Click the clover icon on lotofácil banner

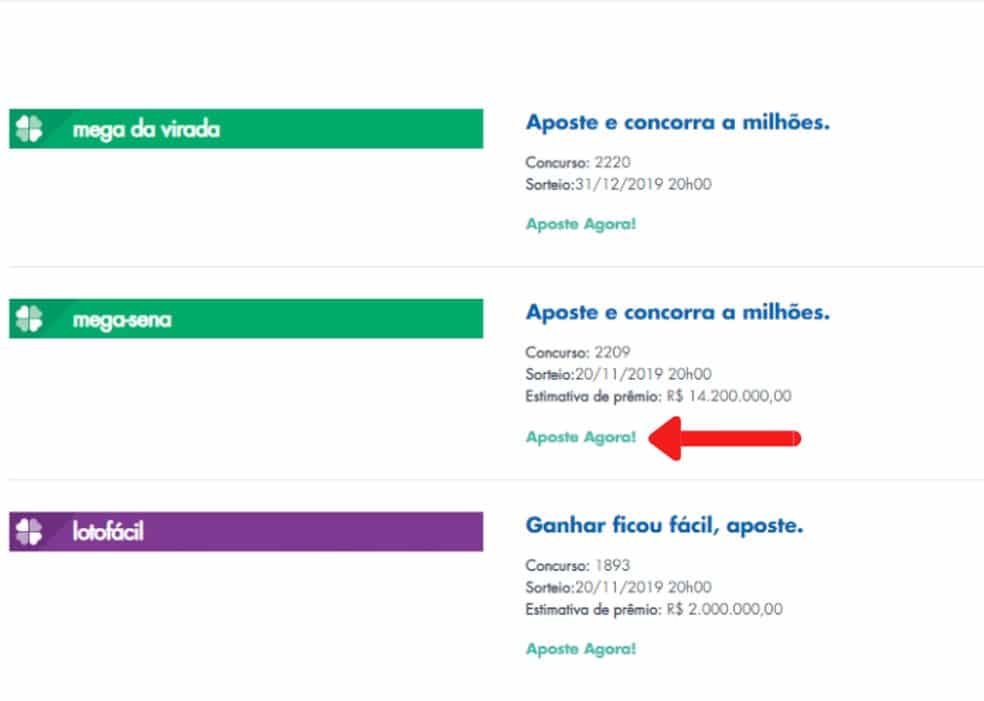click(x=31, y=530)
